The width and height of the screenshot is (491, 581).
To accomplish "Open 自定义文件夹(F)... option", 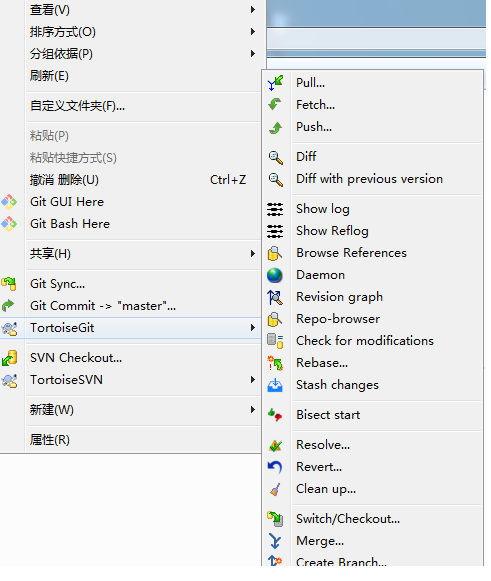I will pos(130,106).
